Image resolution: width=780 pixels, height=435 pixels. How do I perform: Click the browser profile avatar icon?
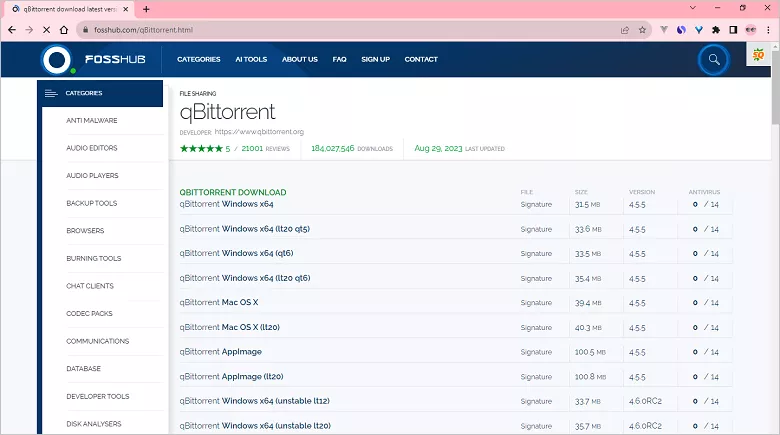[x=751, y=30]
